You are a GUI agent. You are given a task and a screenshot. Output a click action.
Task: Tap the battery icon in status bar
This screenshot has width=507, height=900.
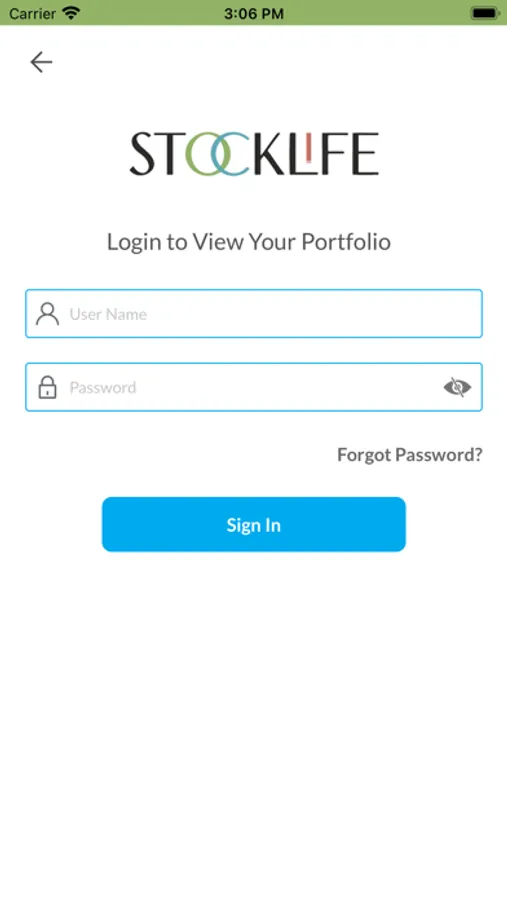[485, 13]
